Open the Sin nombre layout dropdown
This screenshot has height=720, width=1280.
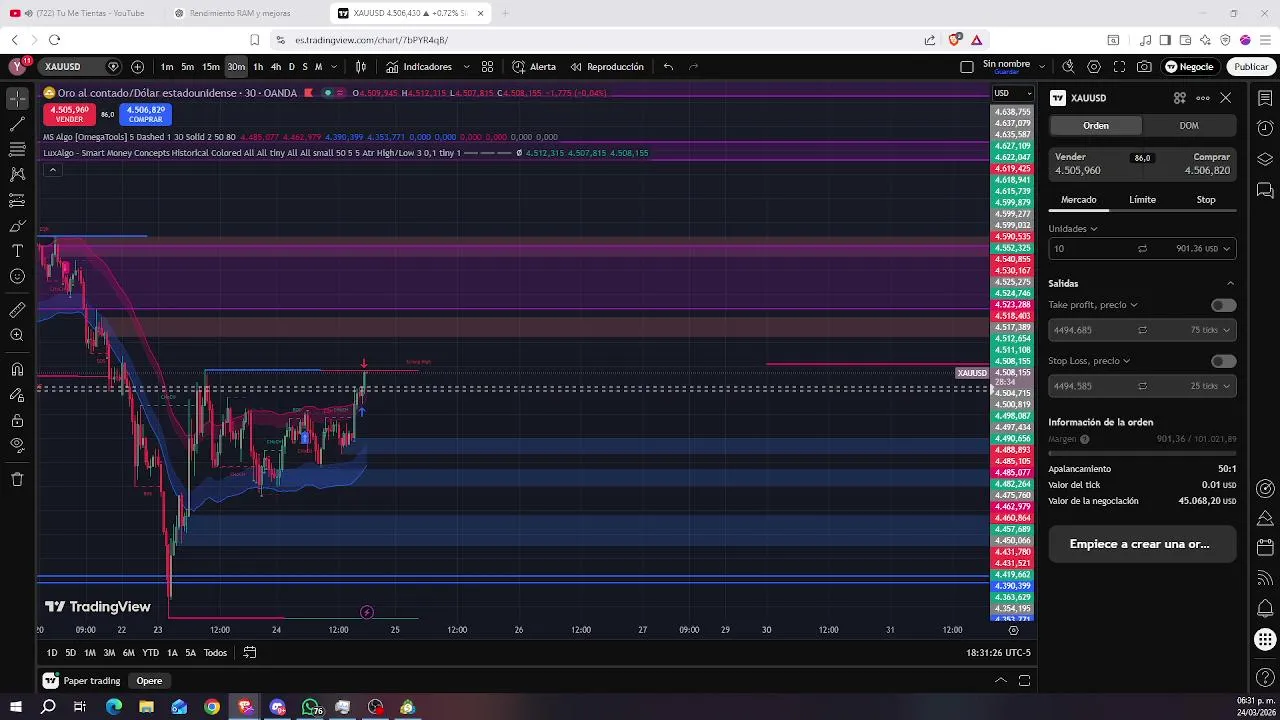pos(1042,67)
